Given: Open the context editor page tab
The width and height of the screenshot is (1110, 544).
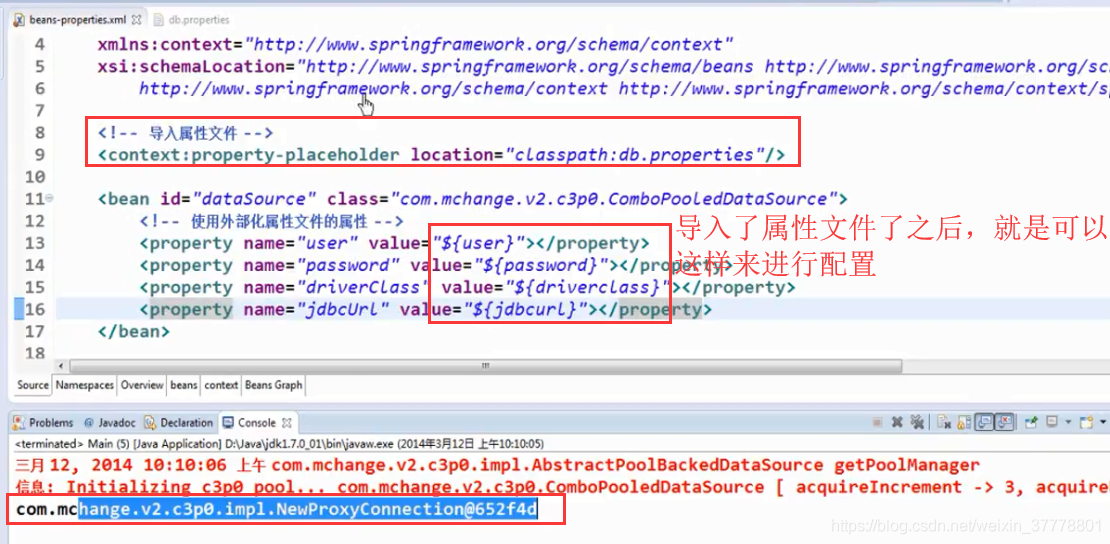Looking at the screenshot, I should coord(221,385).
